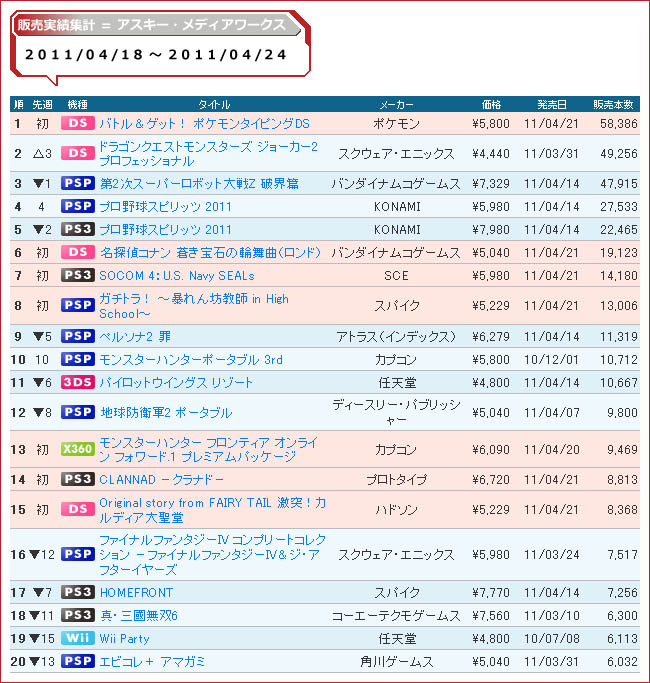650x683 pixels.
Task: Click the release date 10/07/08
Action: click(x=552, y=639)
